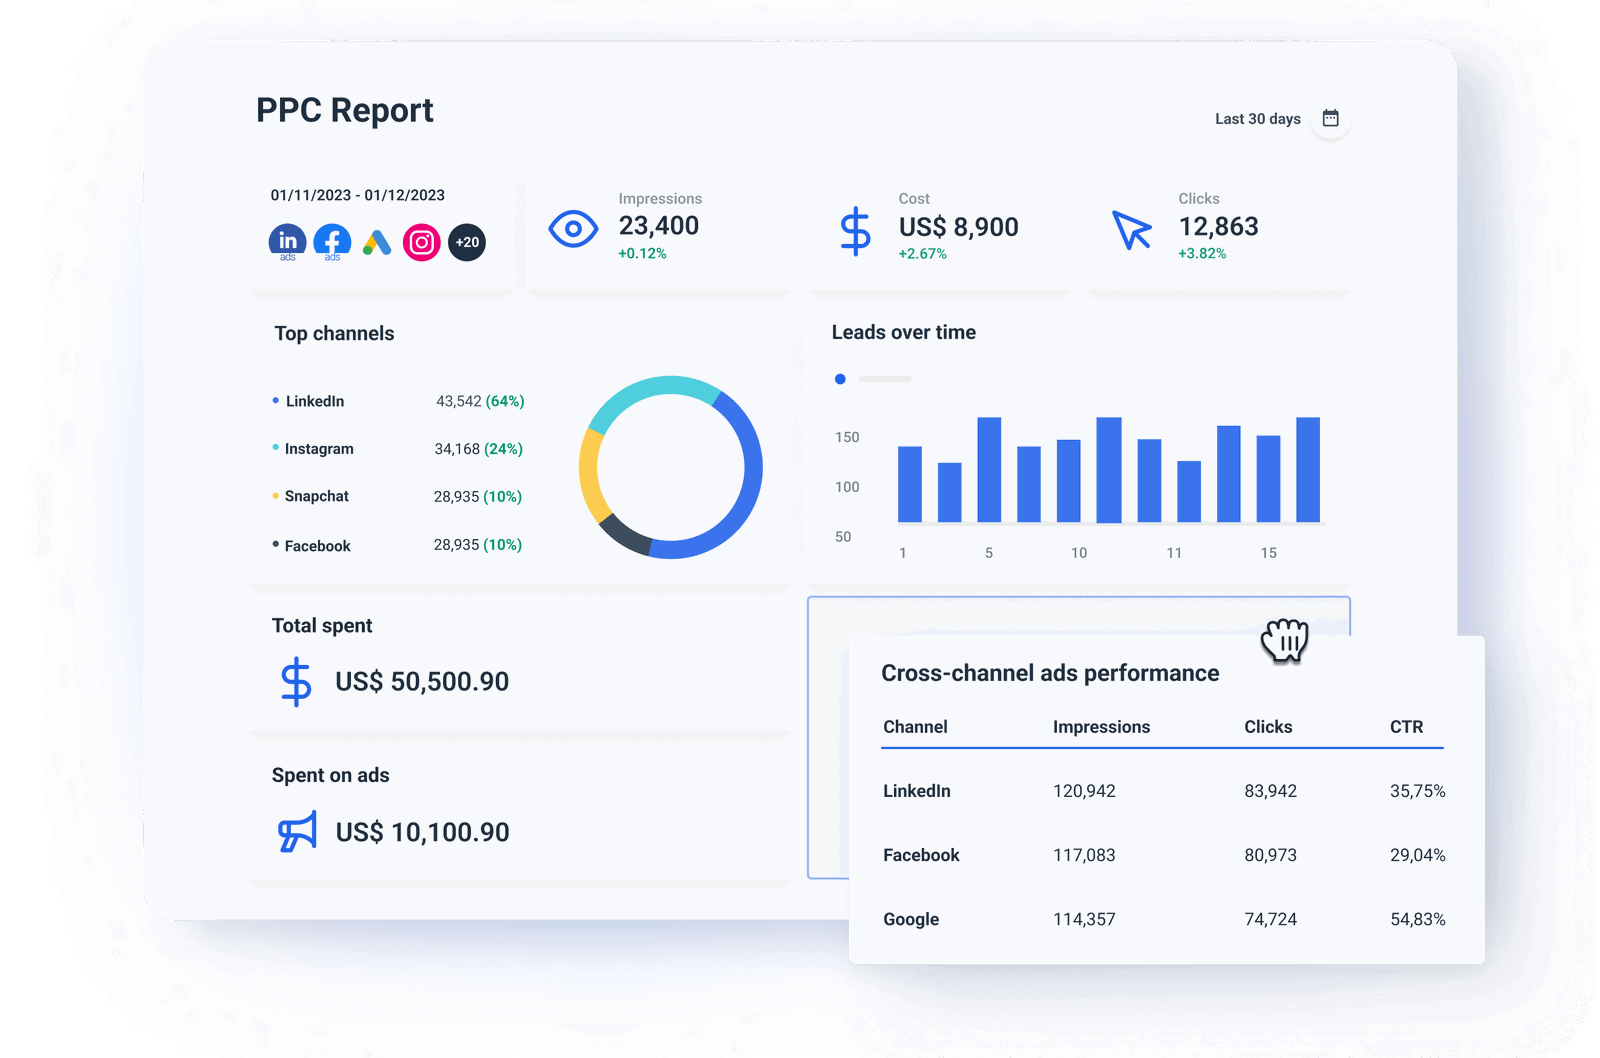Click the LinkedIn Ads channel icon

(x=287, y=241)
